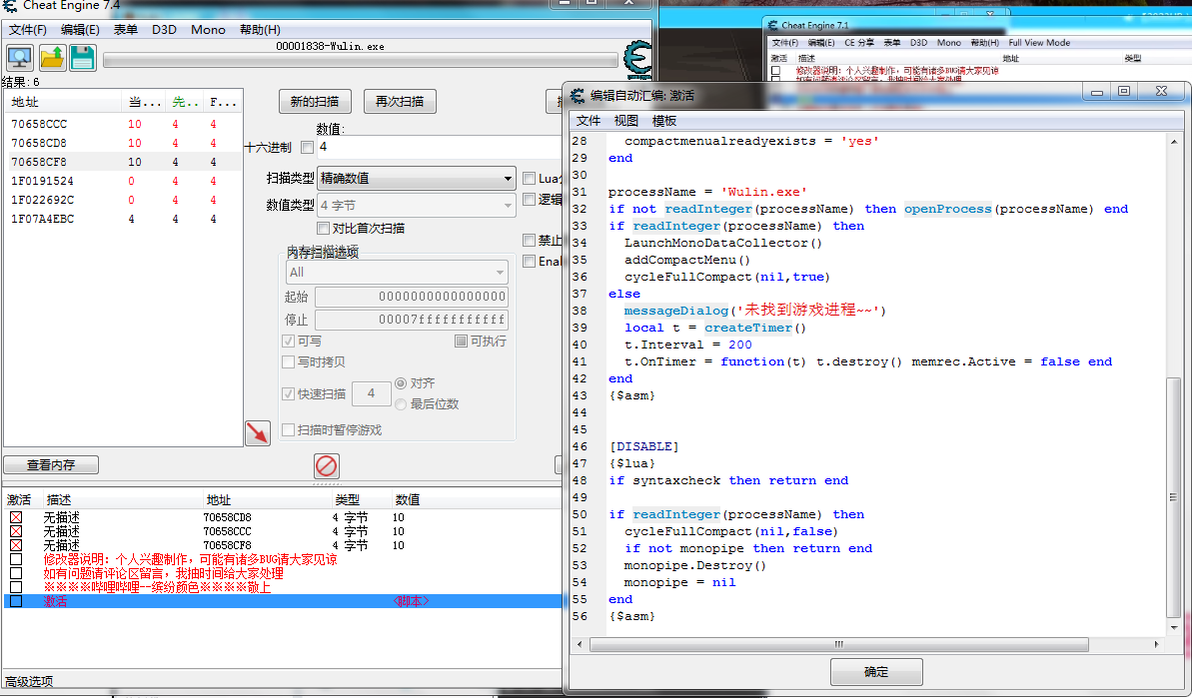Toggle the 激活 script row checkbox
Viewport: 1192px width, 698px height.
pyautogui.click(x=16, y=601)
